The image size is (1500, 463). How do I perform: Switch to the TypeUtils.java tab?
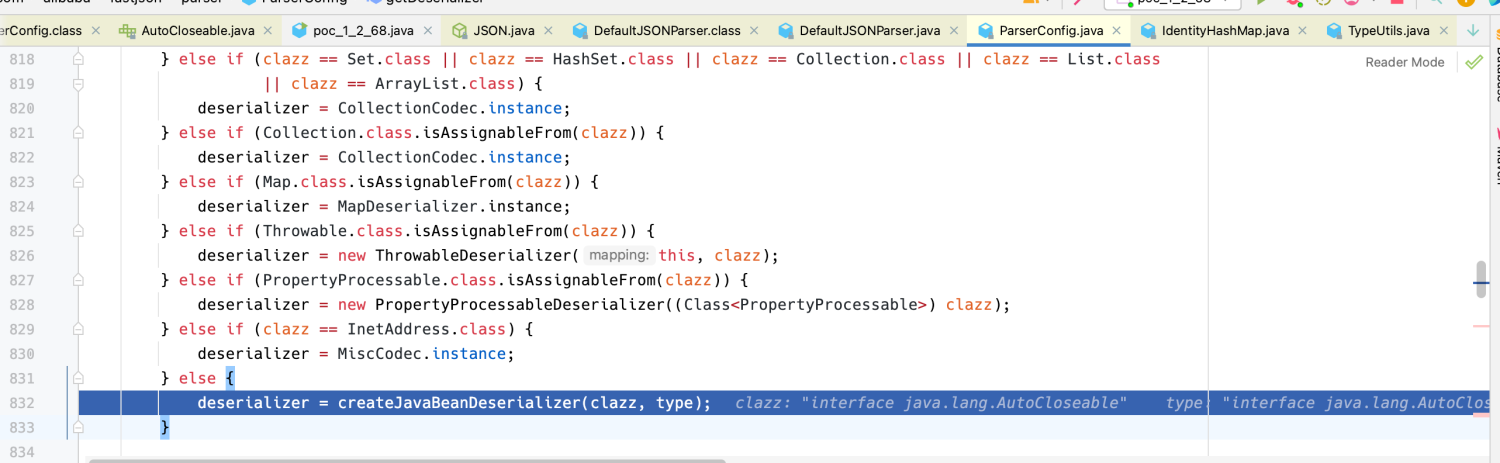(x=1388, y=31)
